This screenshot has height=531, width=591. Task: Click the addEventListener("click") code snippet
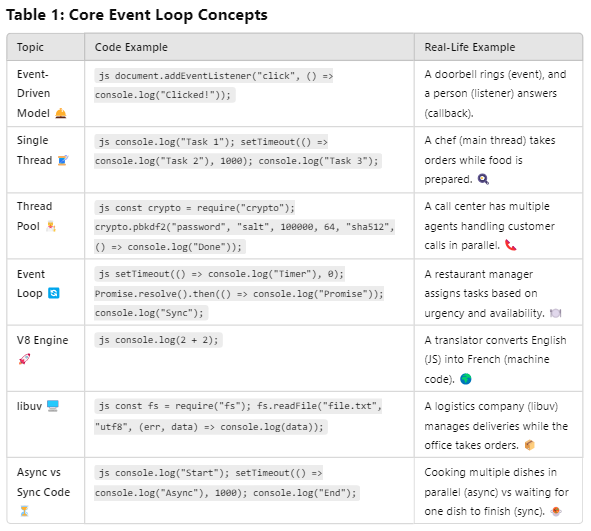214,85
